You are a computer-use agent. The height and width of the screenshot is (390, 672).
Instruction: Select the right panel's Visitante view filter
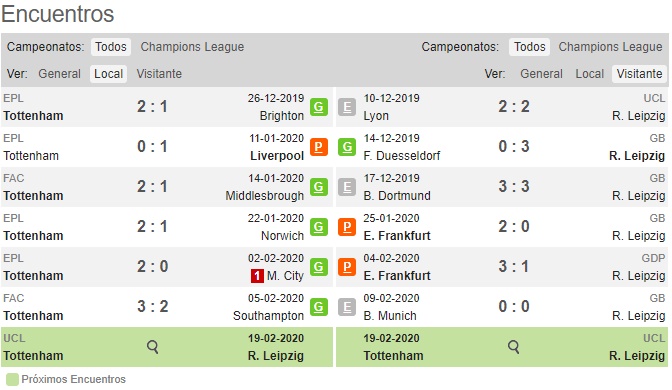639,74
